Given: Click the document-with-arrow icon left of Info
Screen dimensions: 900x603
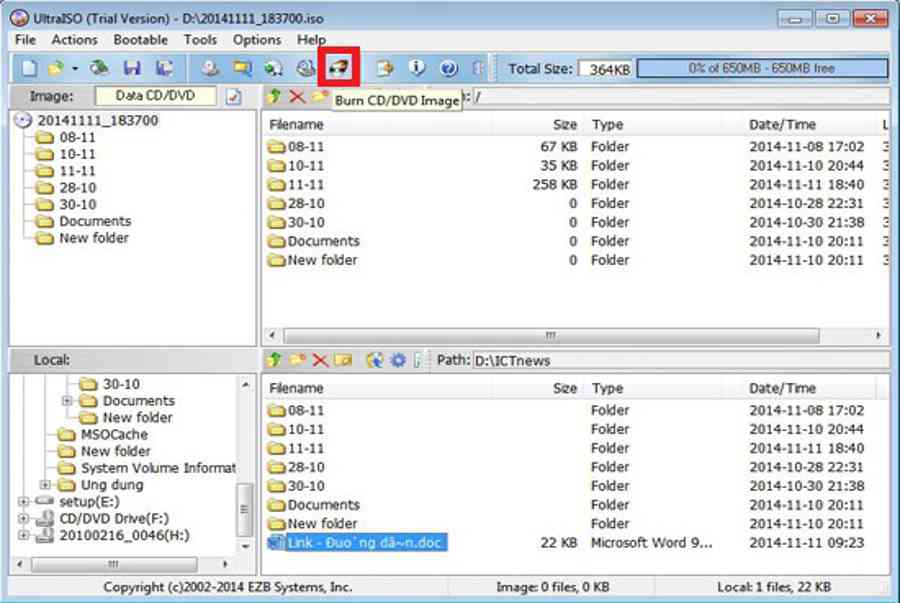Looking at the screenshot, I should pyautogui.click(x=385, y=68).
